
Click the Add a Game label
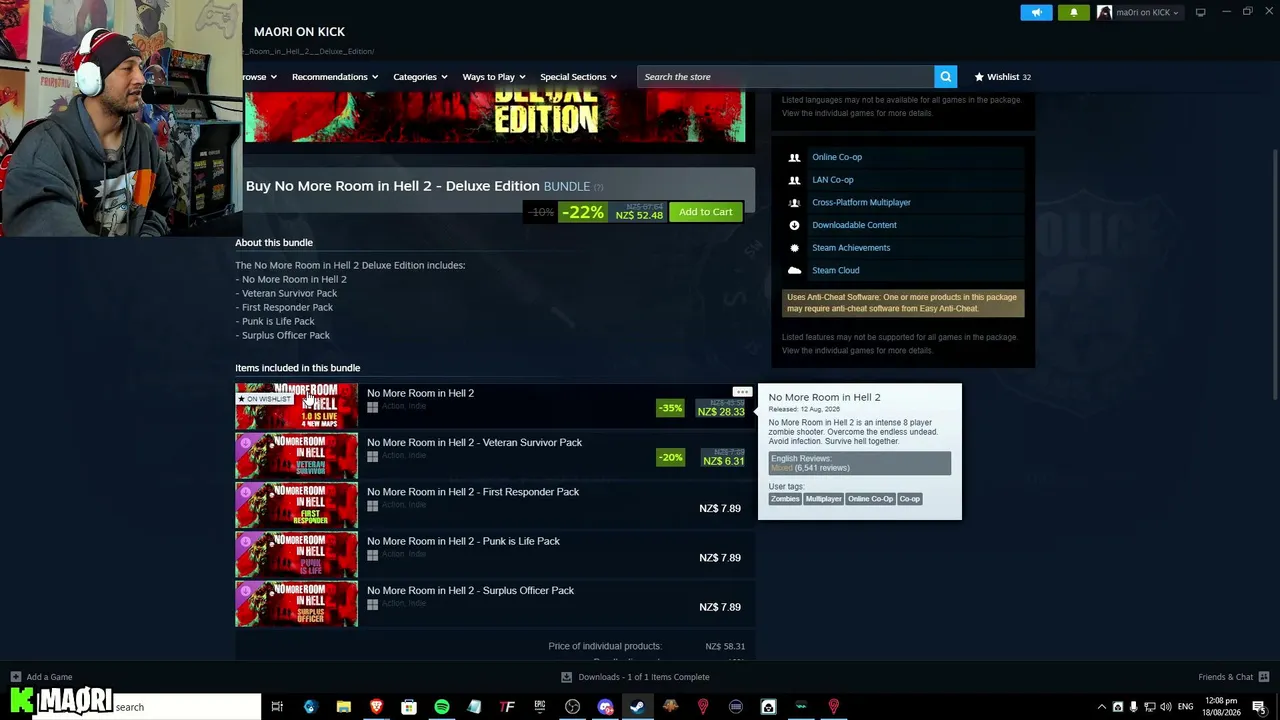[49, 677]
